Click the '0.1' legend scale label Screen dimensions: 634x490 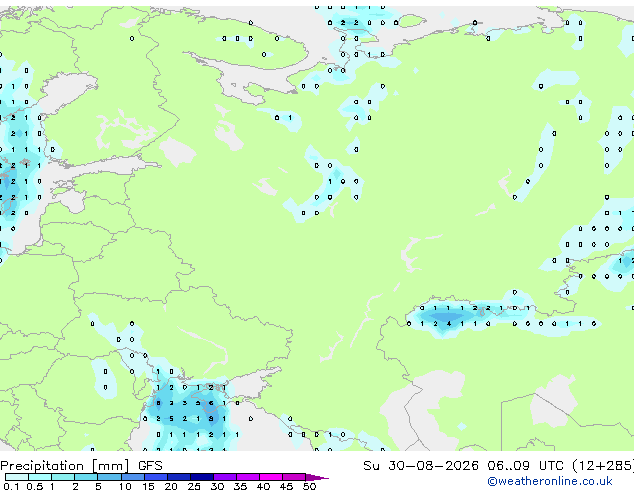[x=11, y=486]
